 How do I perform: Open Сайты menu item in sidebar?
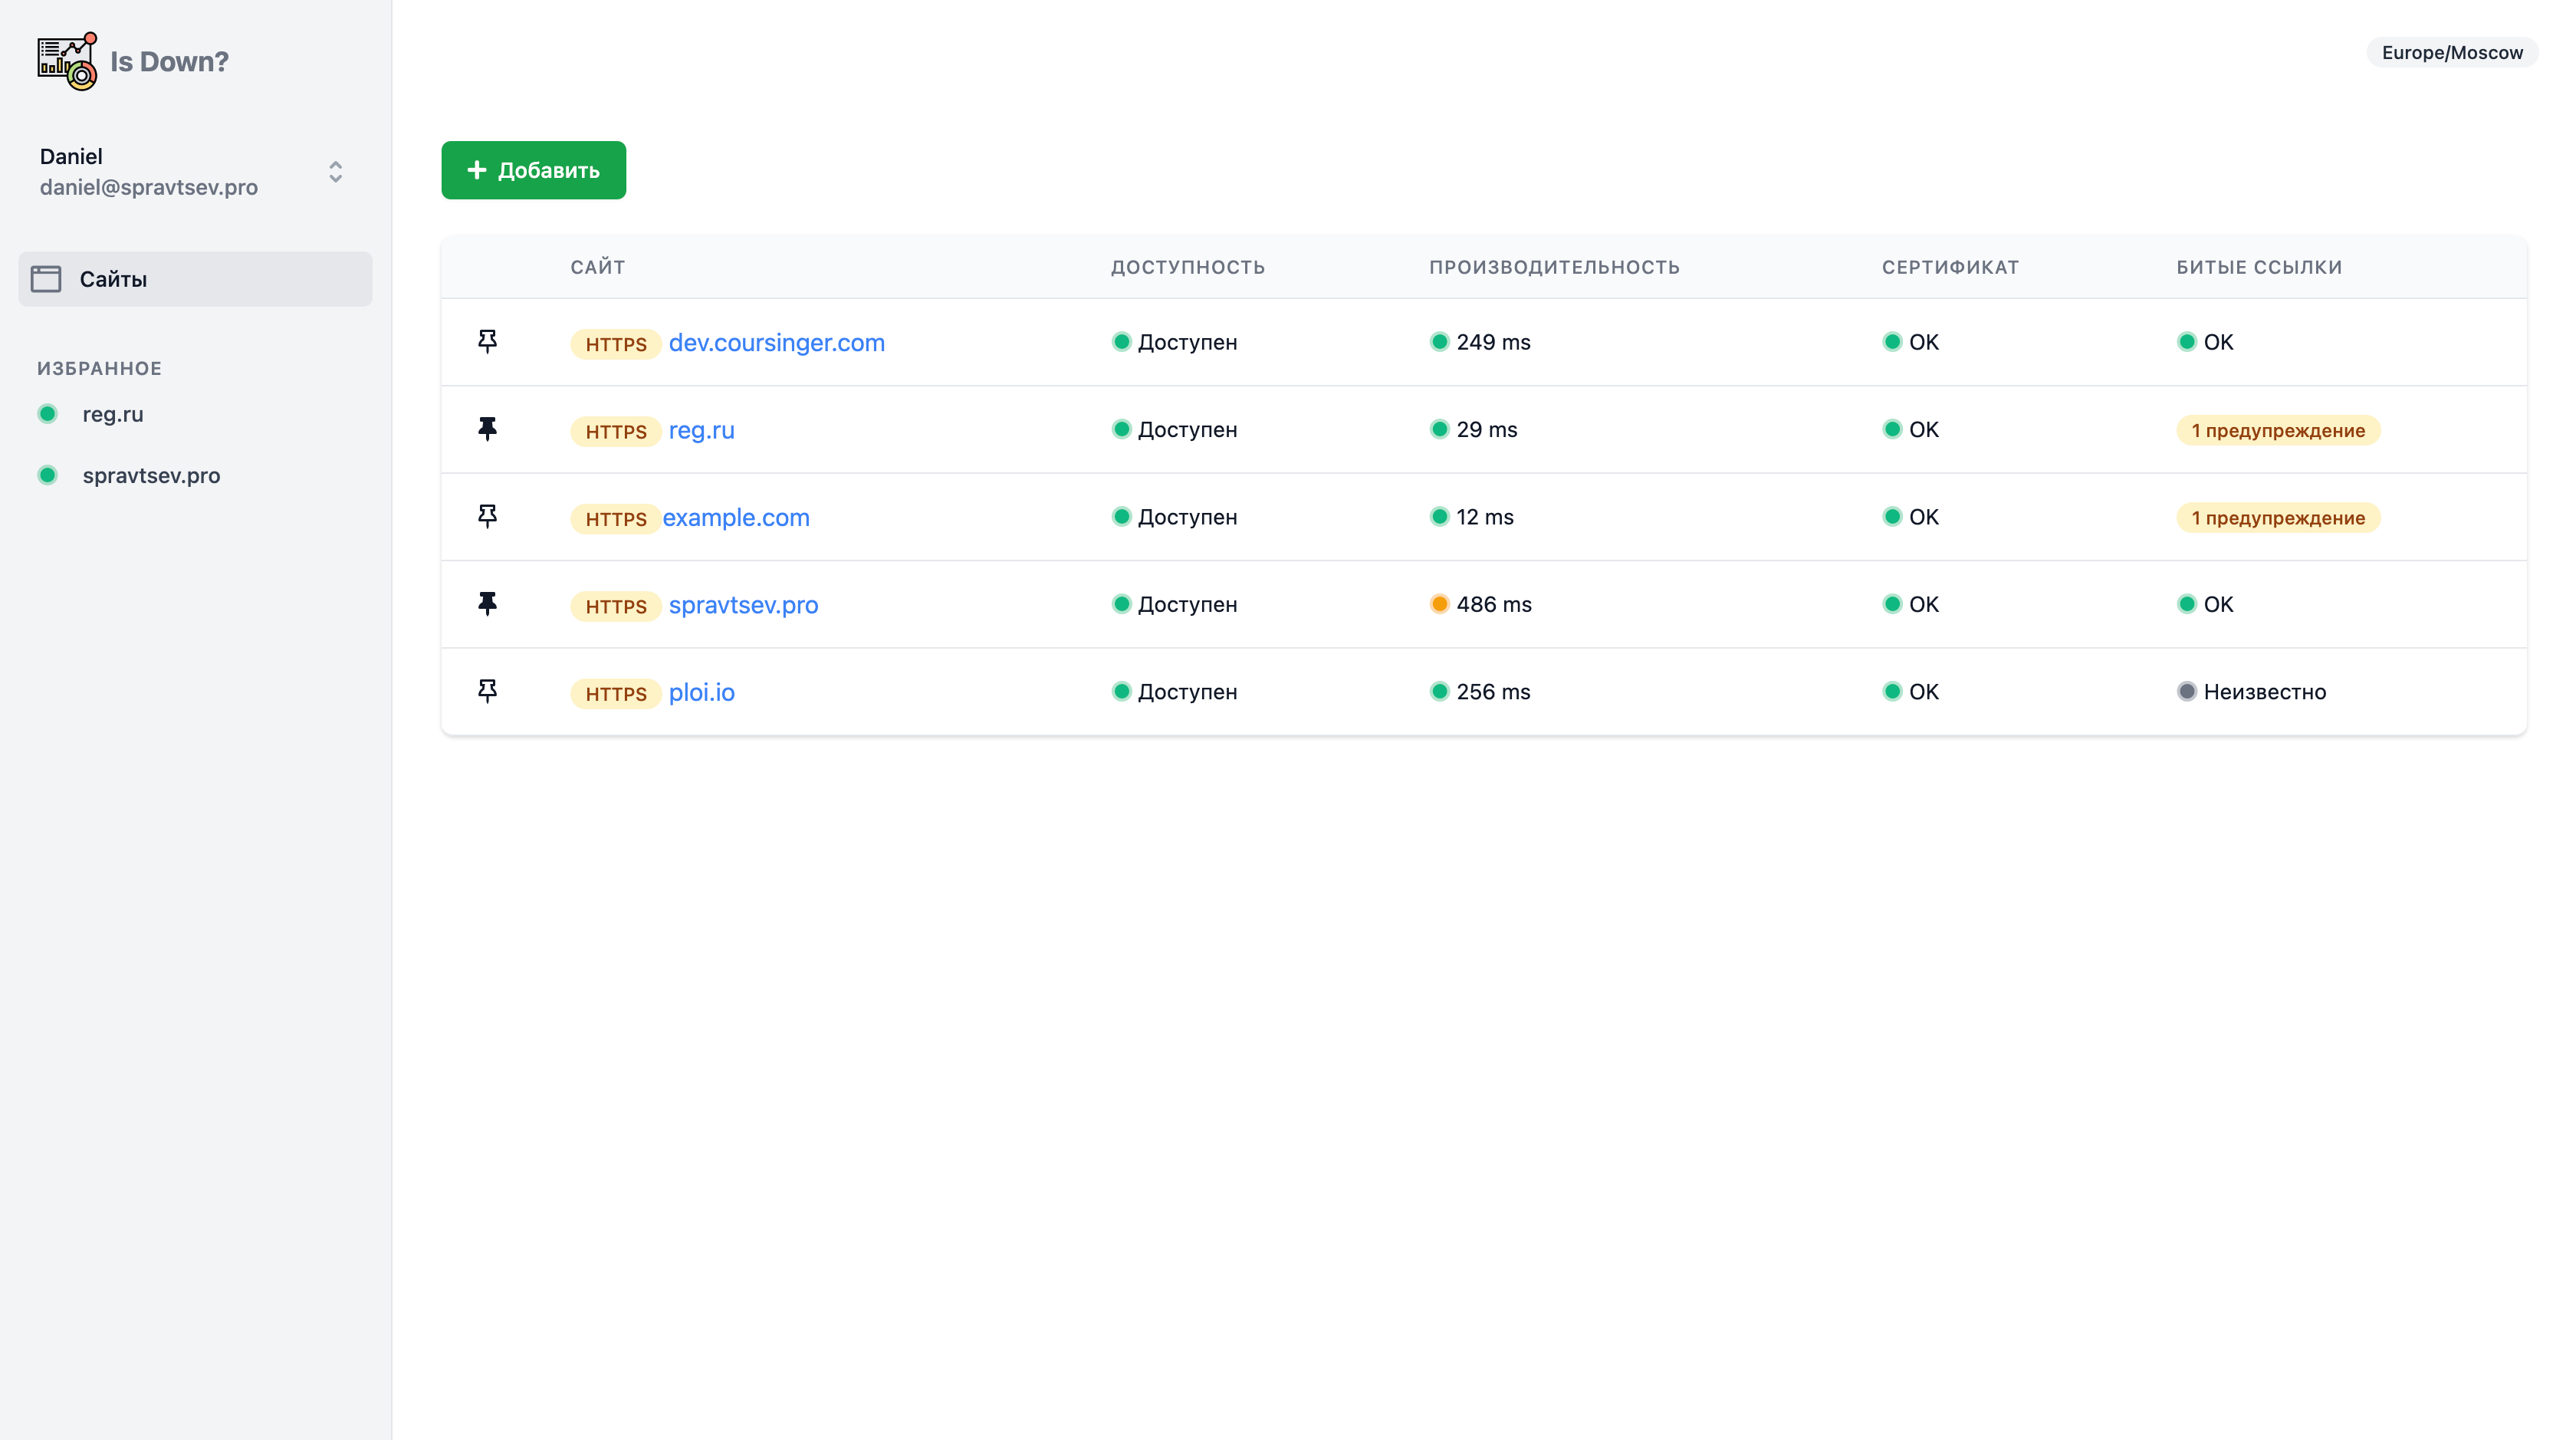(113, 279)
